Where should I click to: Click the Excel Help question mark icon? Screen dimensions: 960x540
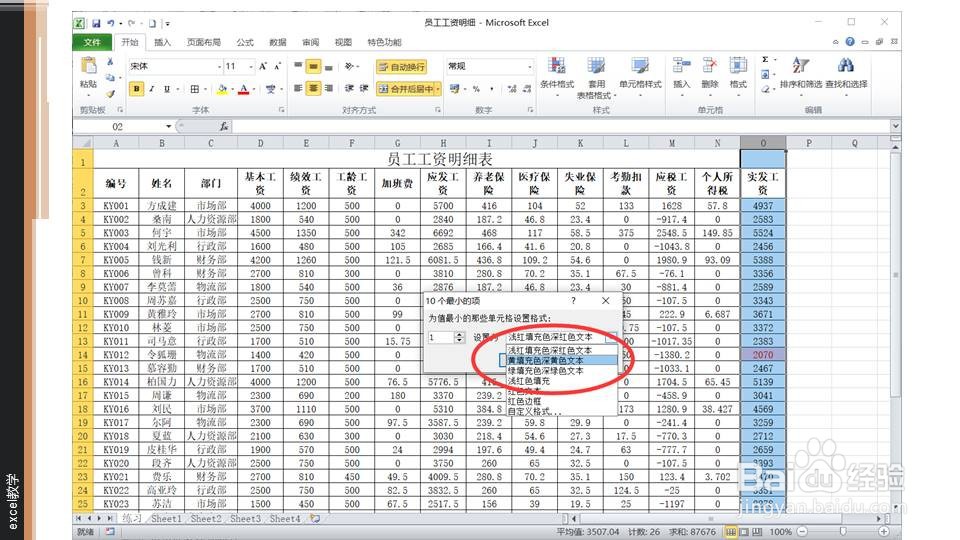(850, 42)
